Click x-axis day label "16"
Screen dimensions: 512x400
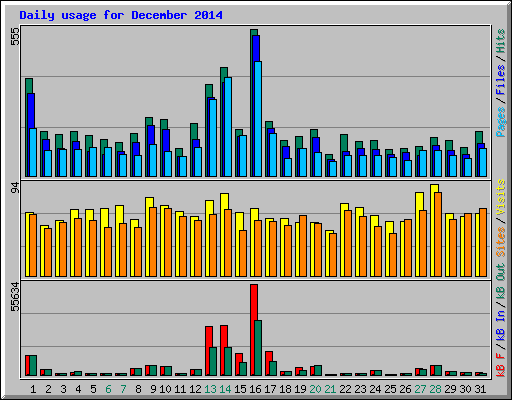coord(255,389)
